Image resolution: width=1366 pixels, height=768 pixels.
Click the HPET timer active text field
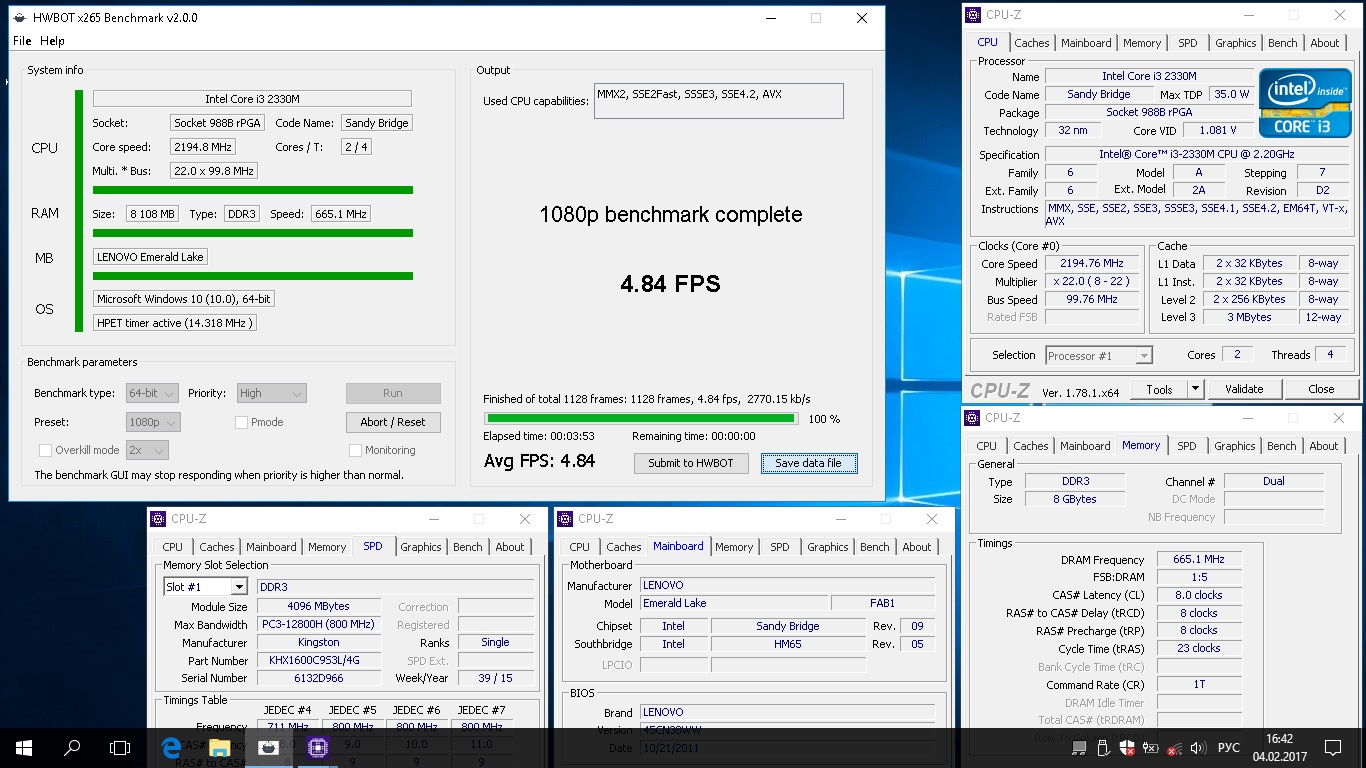coord(174,323)
